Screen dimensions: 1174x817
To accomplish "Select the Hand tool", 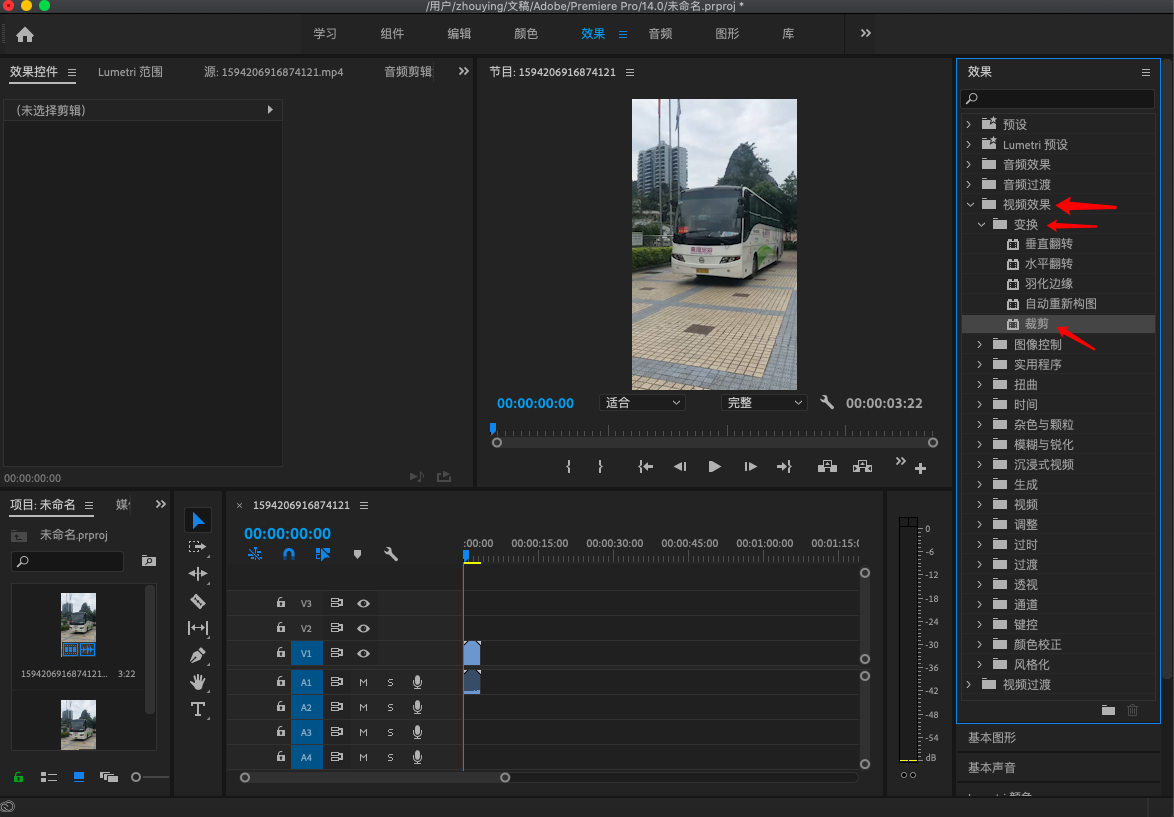I will [198, 682].
